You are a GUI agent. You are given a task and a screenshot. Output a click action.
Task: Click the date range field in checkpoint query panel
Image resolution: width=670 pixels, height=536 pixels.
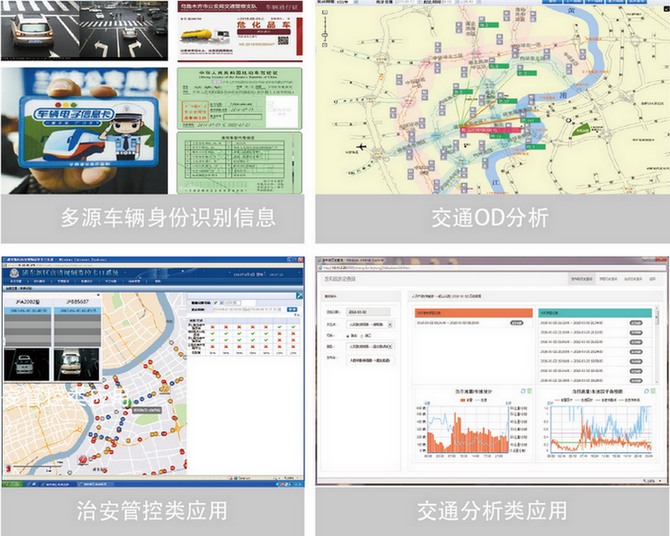click(x=248, y=309)
